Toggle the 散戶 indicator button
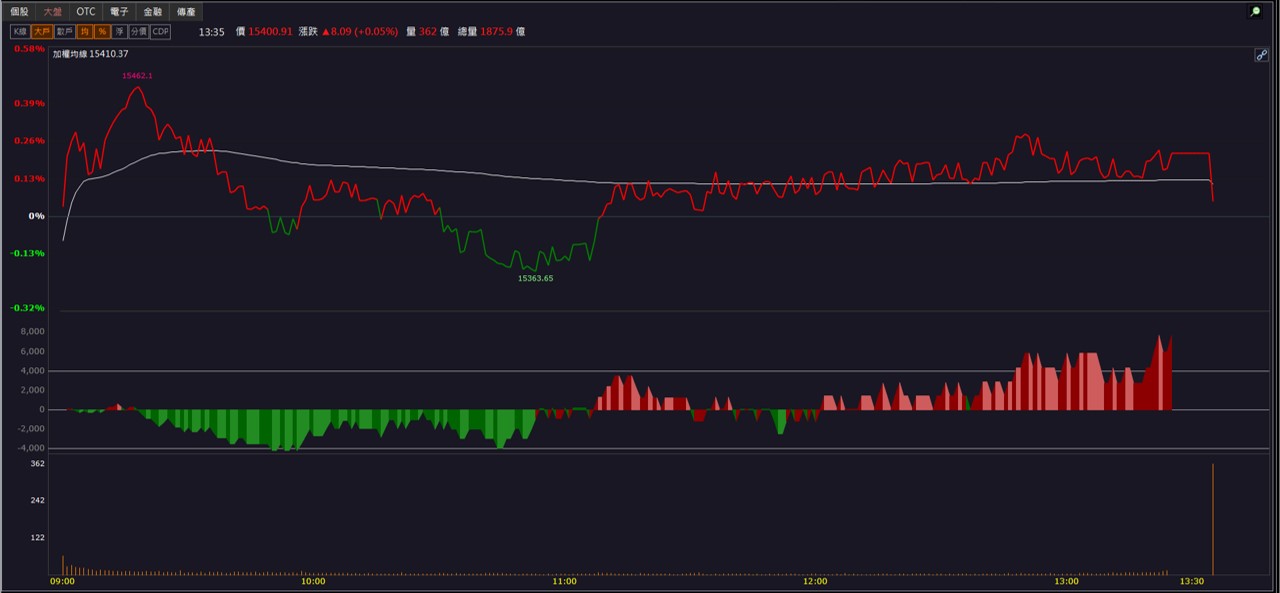The height and width of the screenshot is (593, 1280). point(65,32)
